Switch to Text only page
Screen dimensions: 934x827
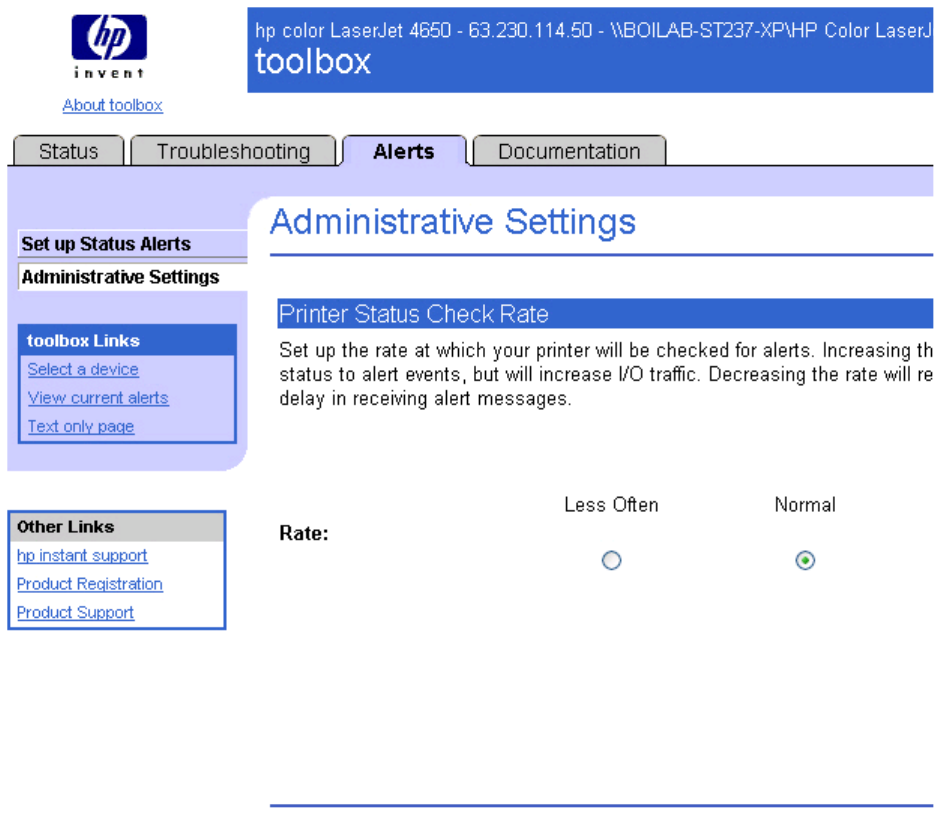tap(81, 427)
